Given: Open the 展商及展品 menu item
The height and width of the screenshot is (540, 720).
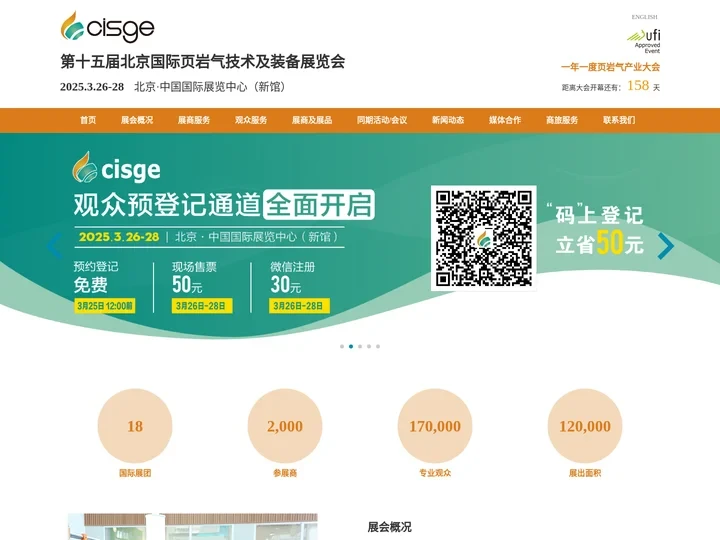Looking at the screenshot, I should [312, 120].
